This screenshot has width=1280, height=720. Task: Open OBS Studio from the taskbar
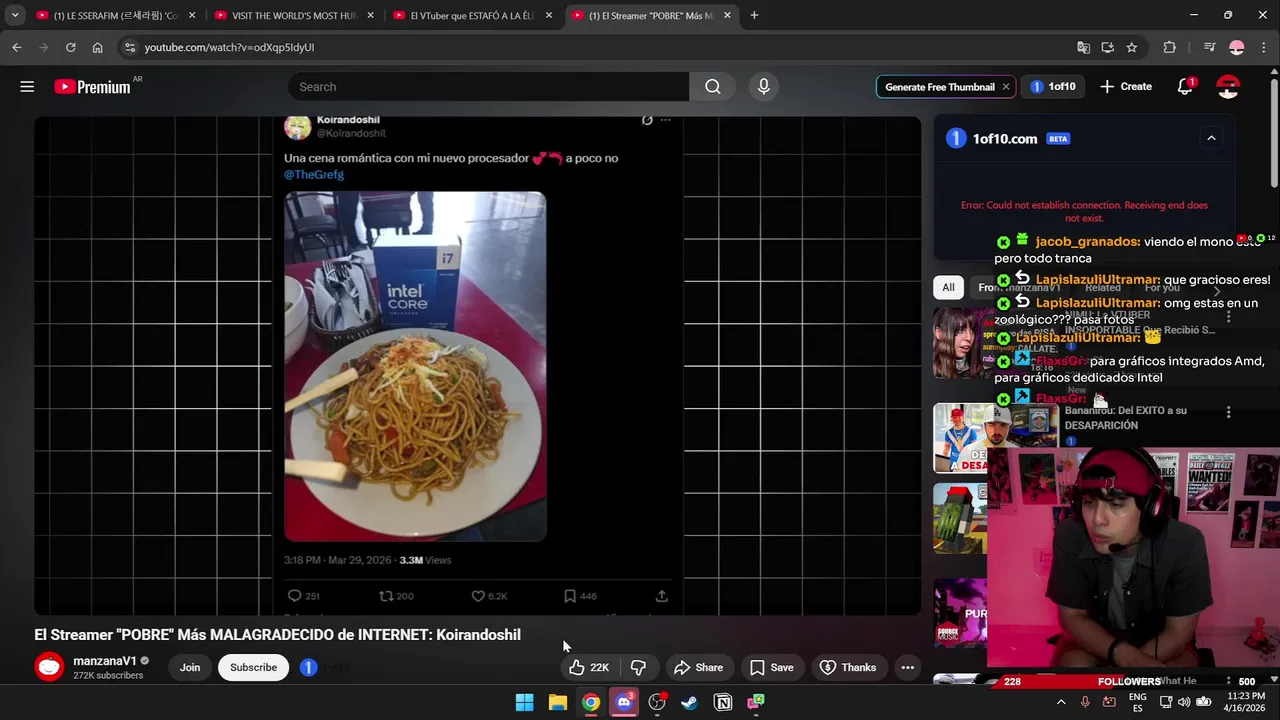point(657,702)
